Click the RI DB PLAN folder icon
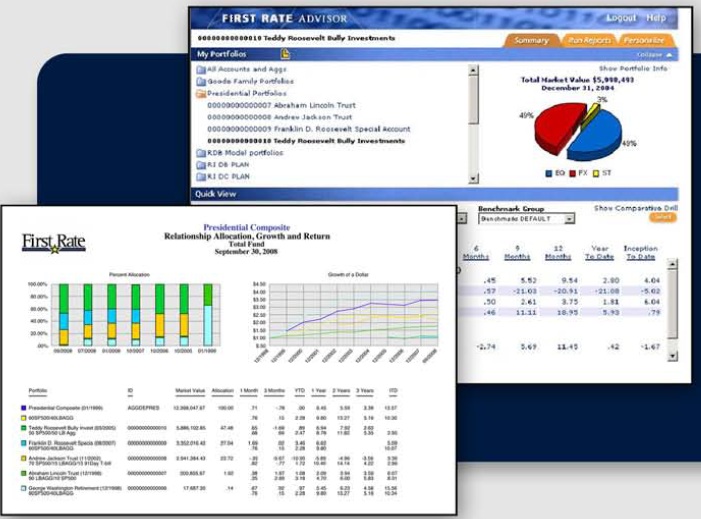Screen dimensions: 701x519 [201, 165]
